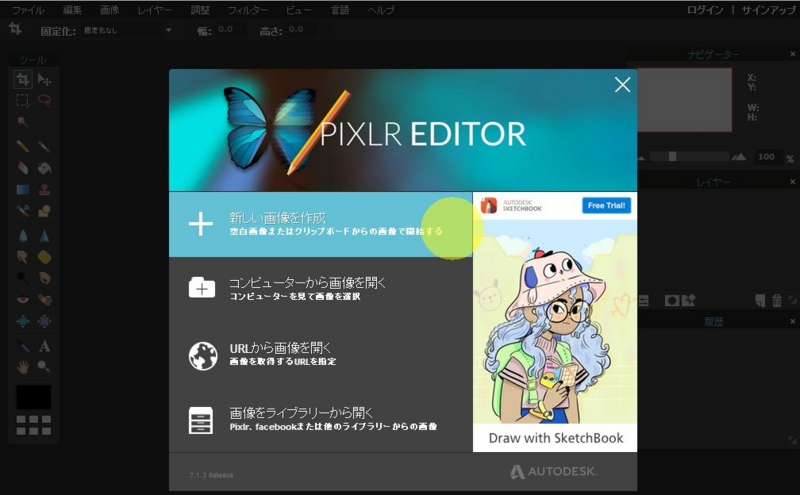This screenshot has height=495, width=800.
Task: Select the Spot Heal bandage tool
Action: (x=44, y=300)
